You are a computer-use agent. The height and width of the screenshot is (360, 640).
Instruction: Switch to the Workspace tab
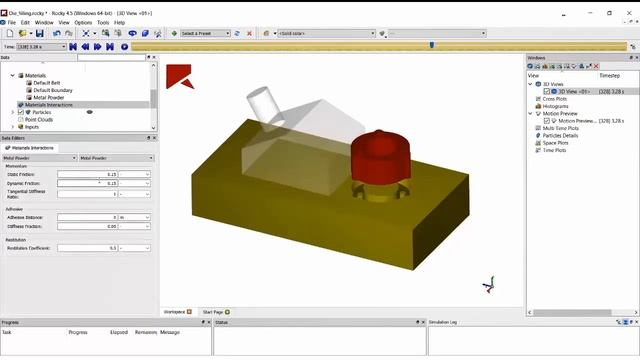point(178,312)
